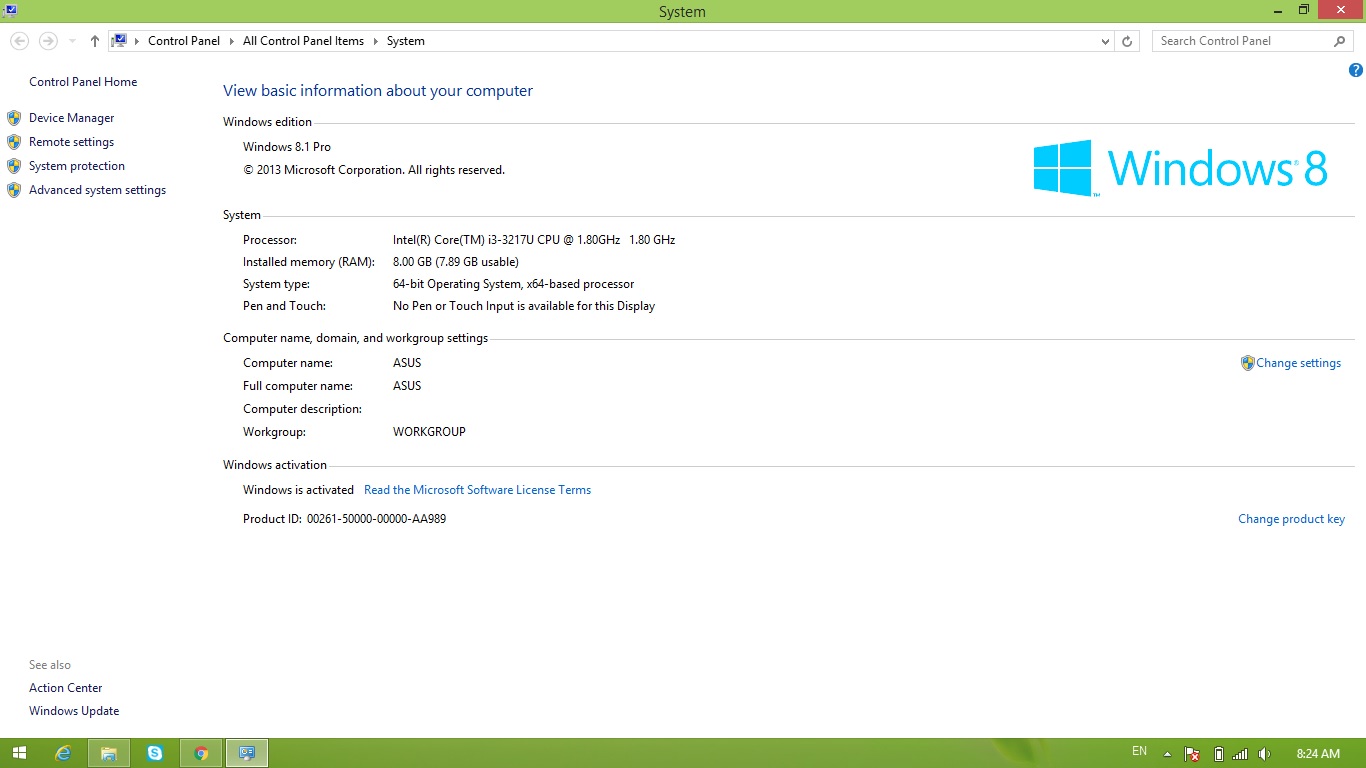Open Help with the blue question mark icon
The height and width of the screenshot is (768, 1366).
[1356, 70]
